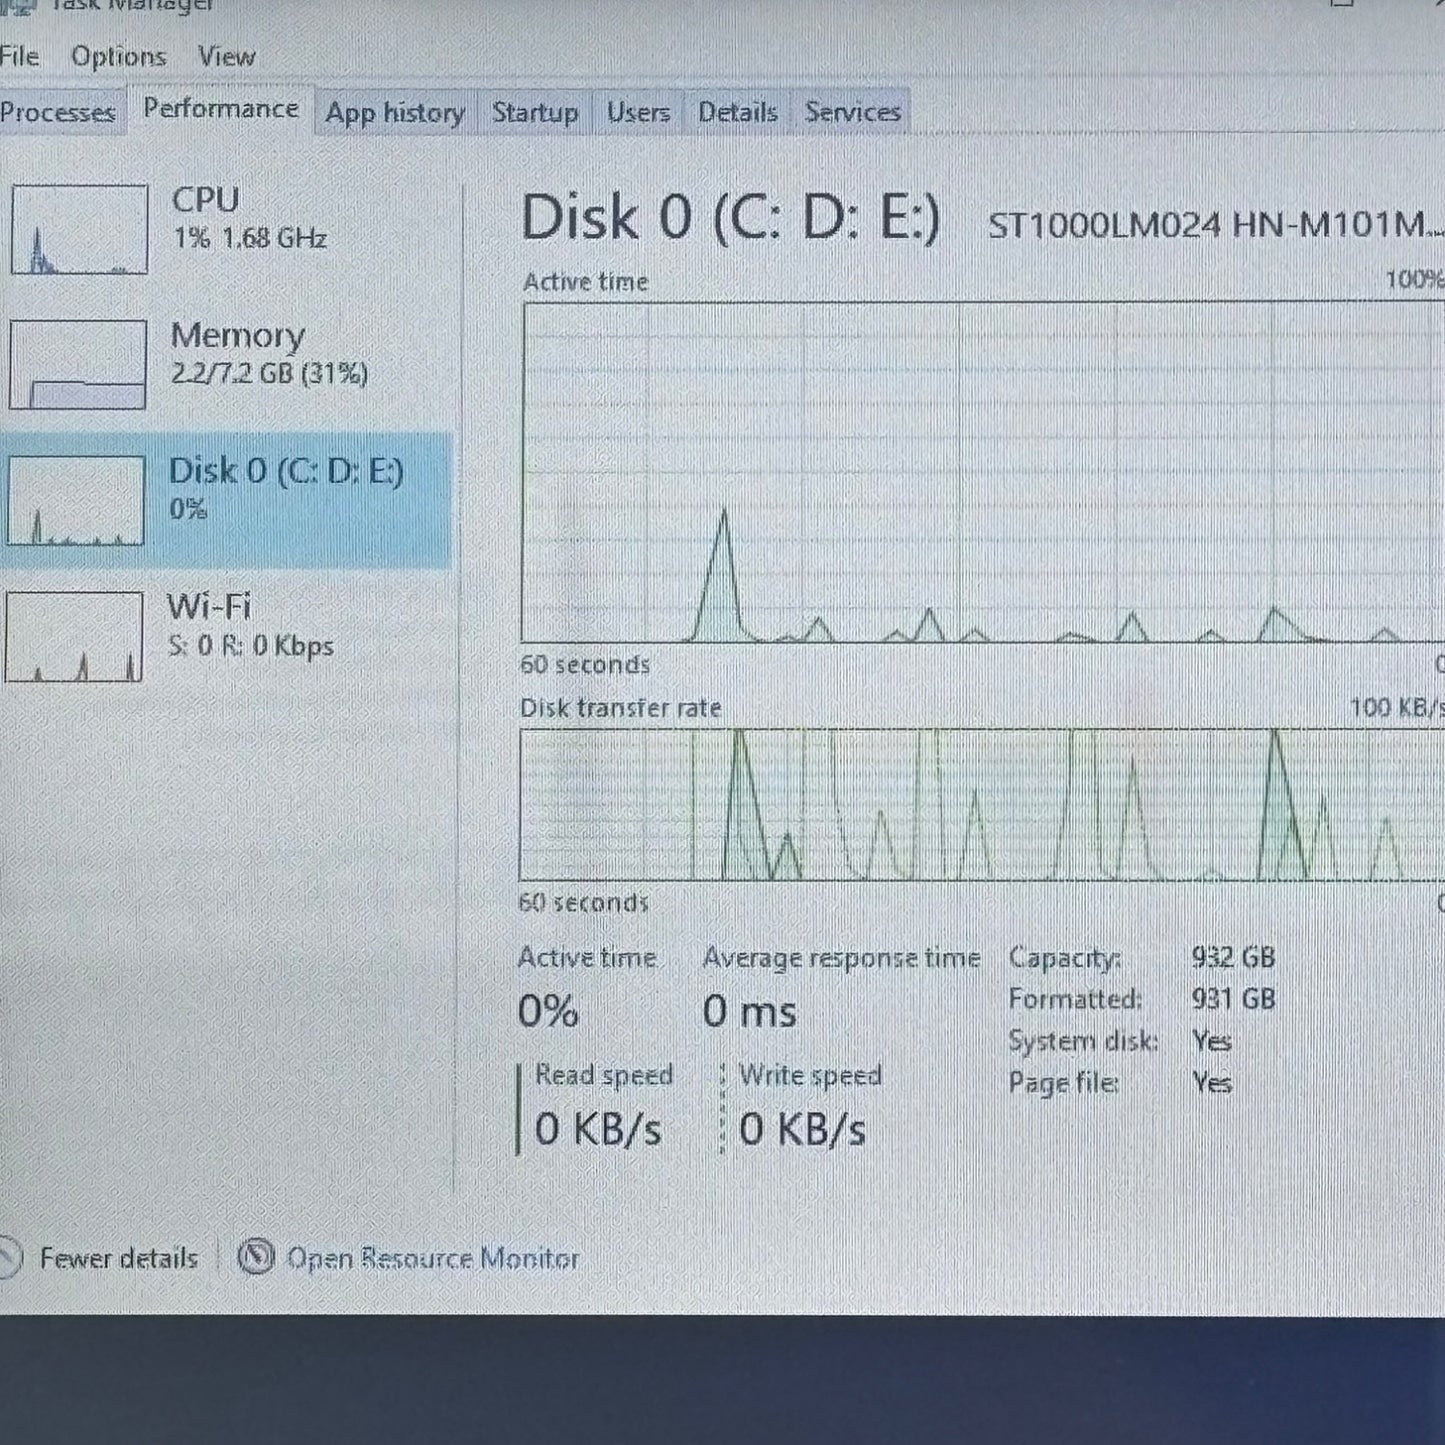Image resolution: width=1445 pixels, height=1445 pixels.
Task: Open the Options menu
Action: (x=118, y=57)
